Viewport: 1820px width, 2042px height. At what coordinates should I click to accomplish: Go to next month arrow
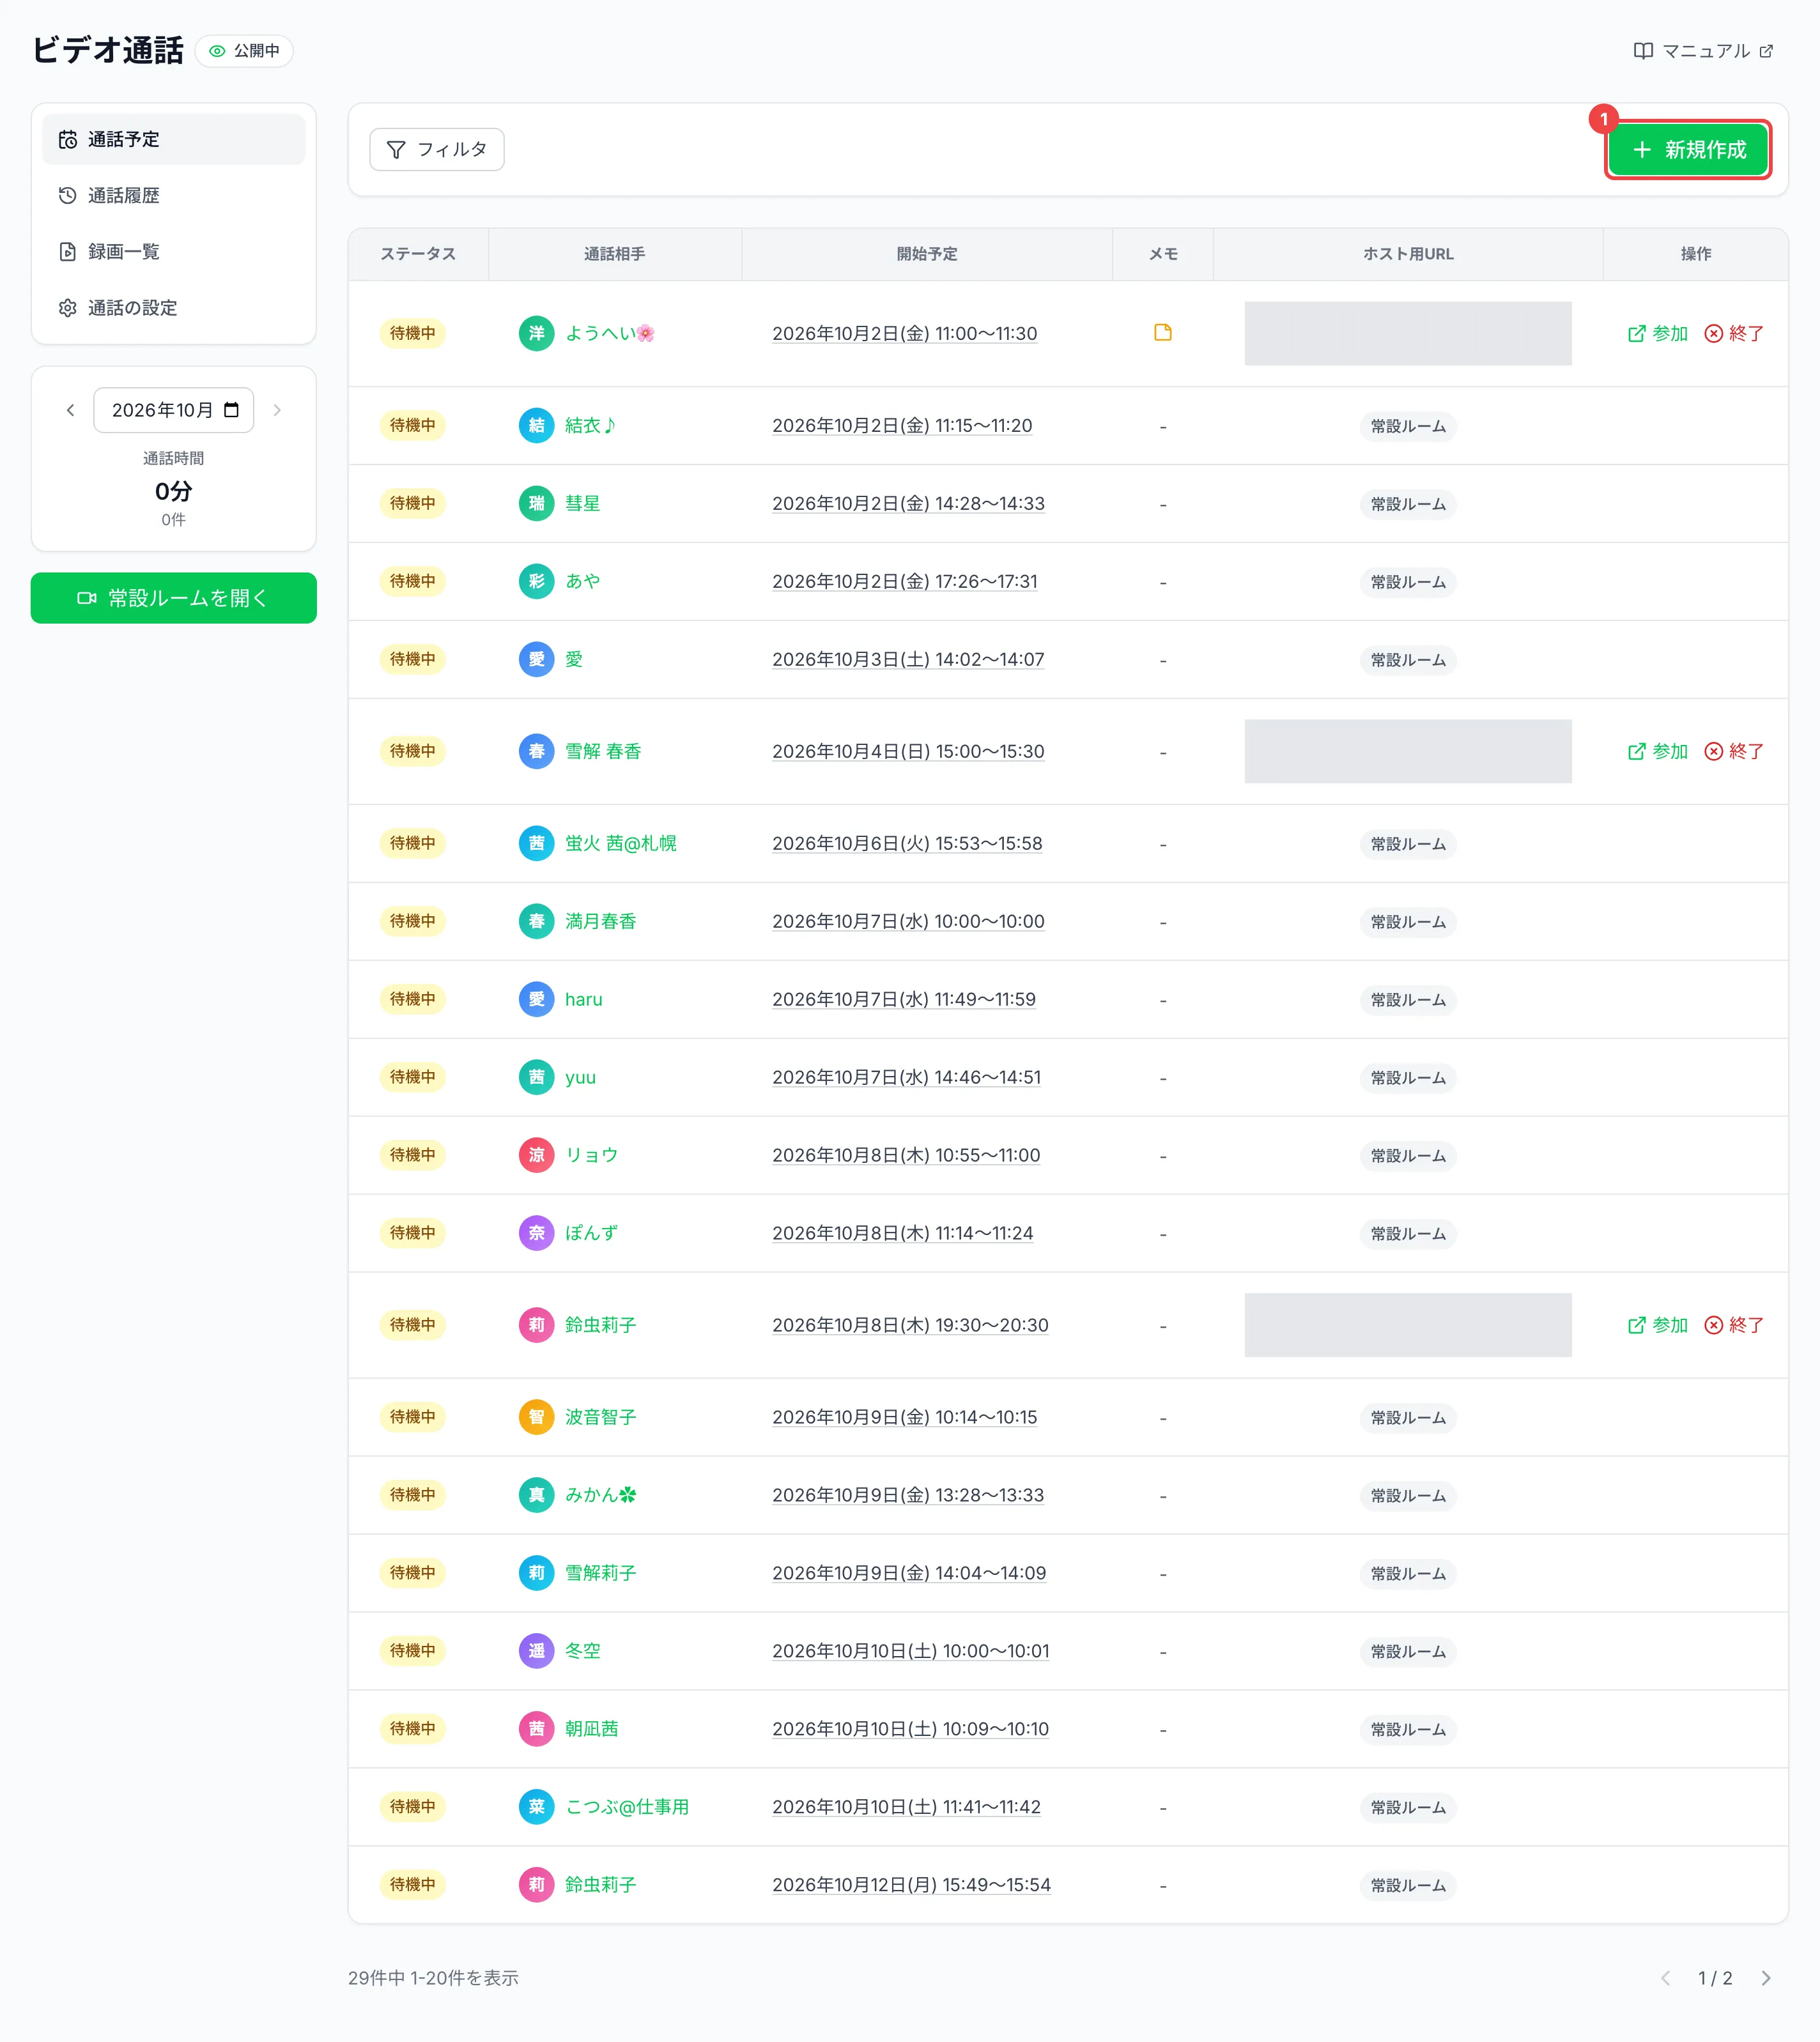click(277, 410)
